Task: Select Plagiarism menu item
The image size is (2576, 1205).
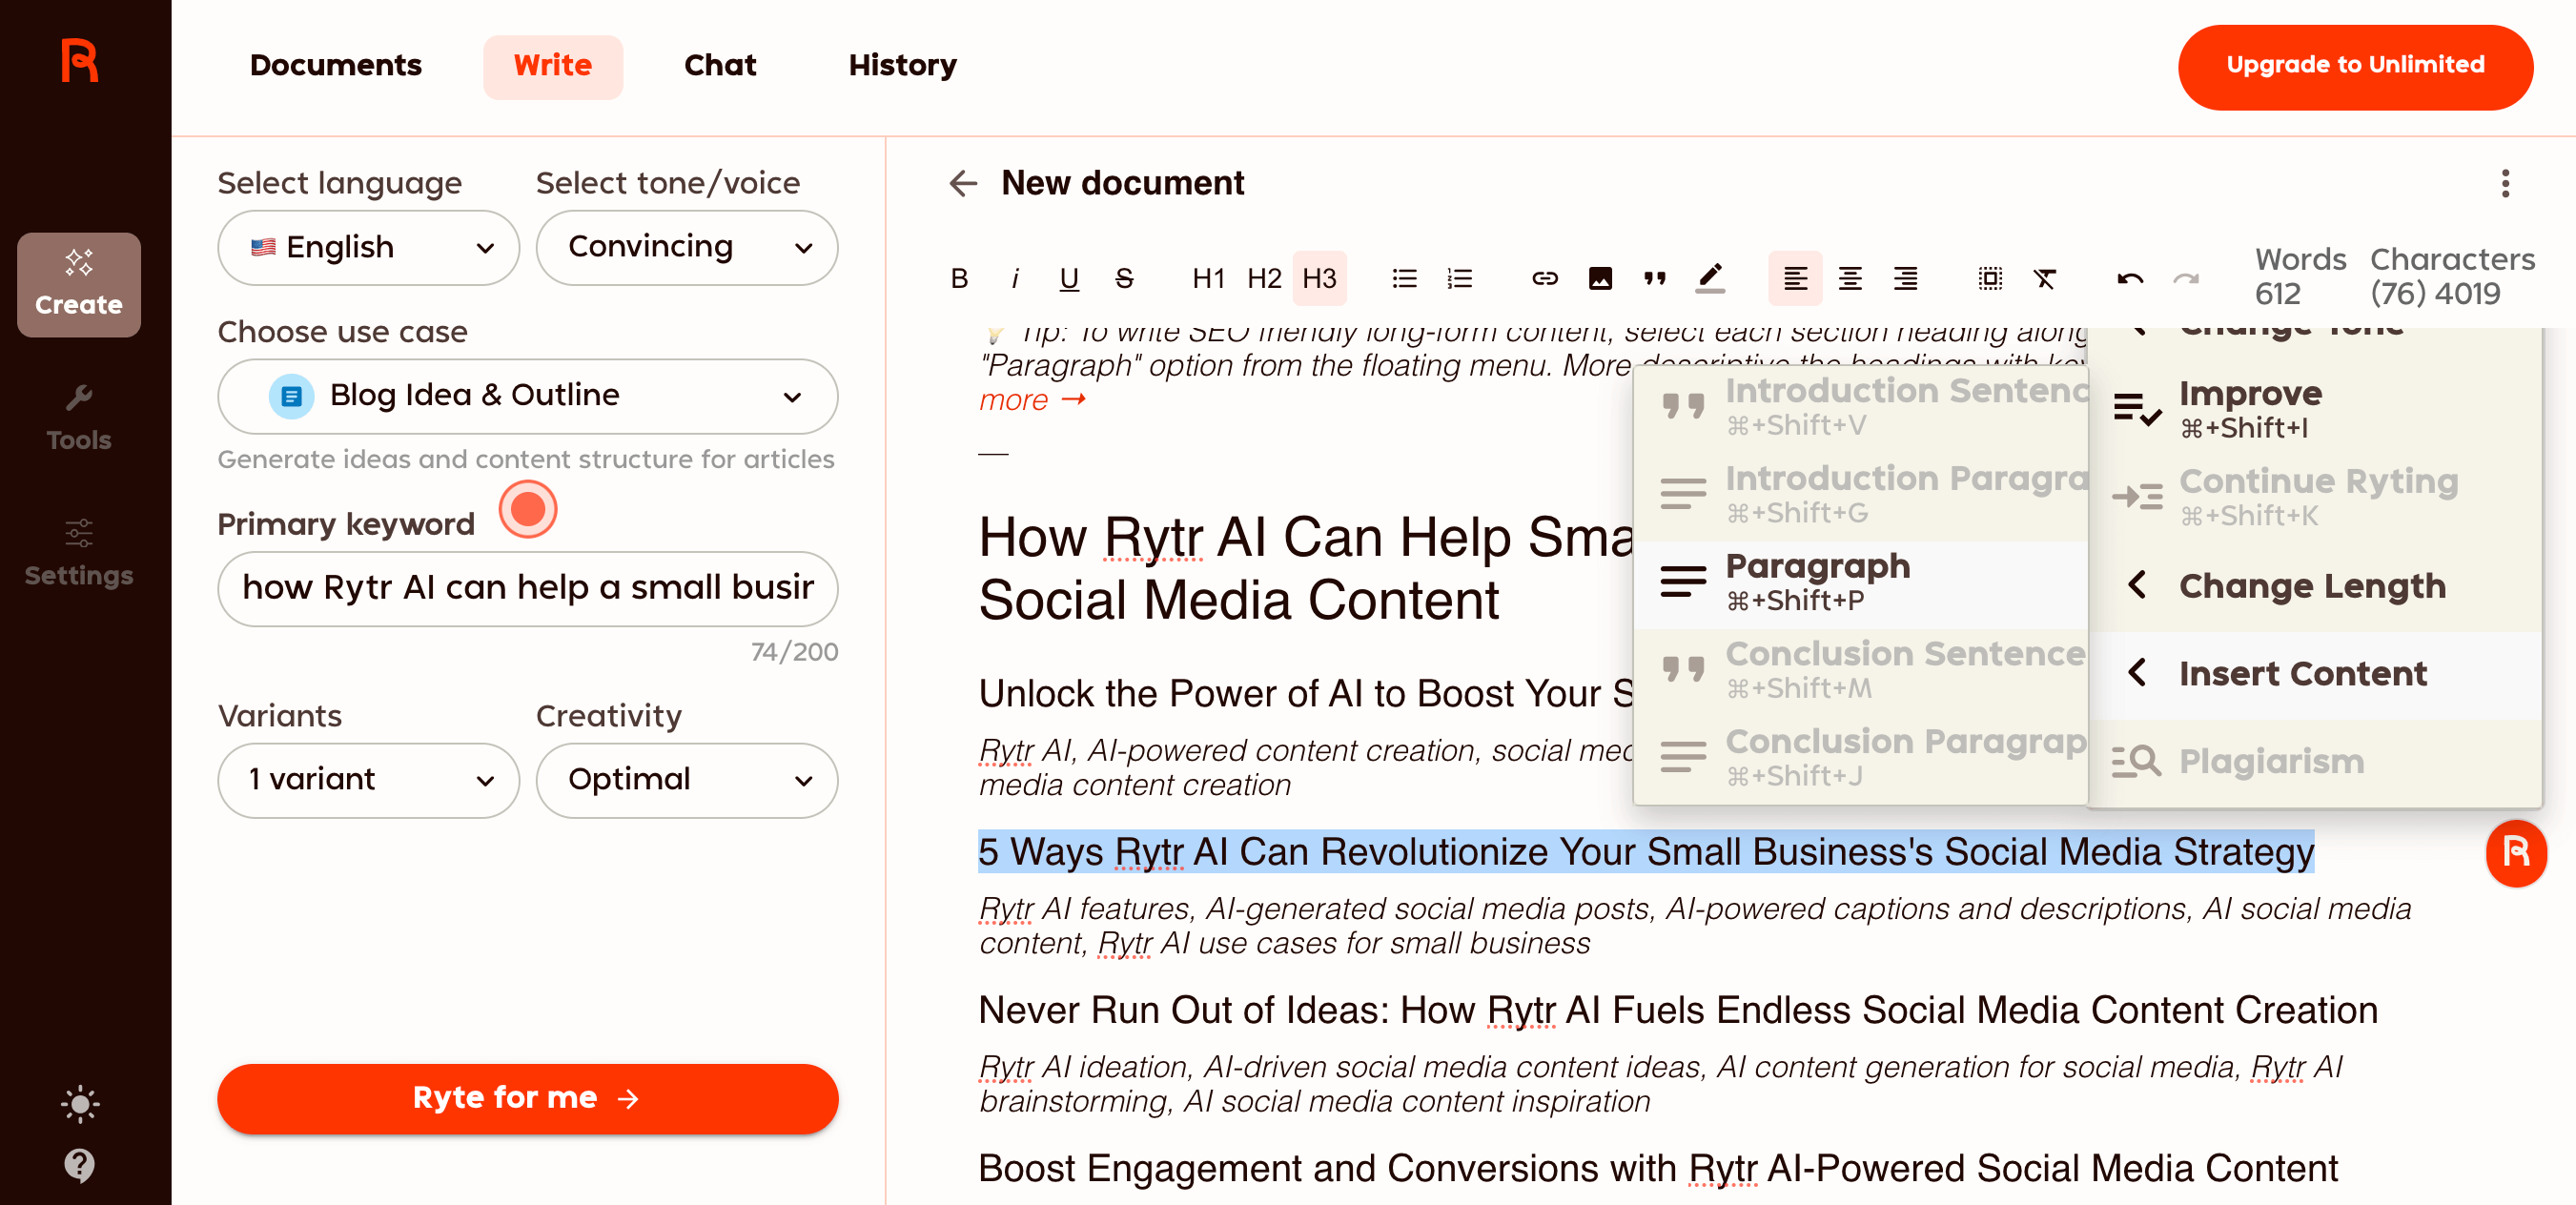Action: point(2315,762)
